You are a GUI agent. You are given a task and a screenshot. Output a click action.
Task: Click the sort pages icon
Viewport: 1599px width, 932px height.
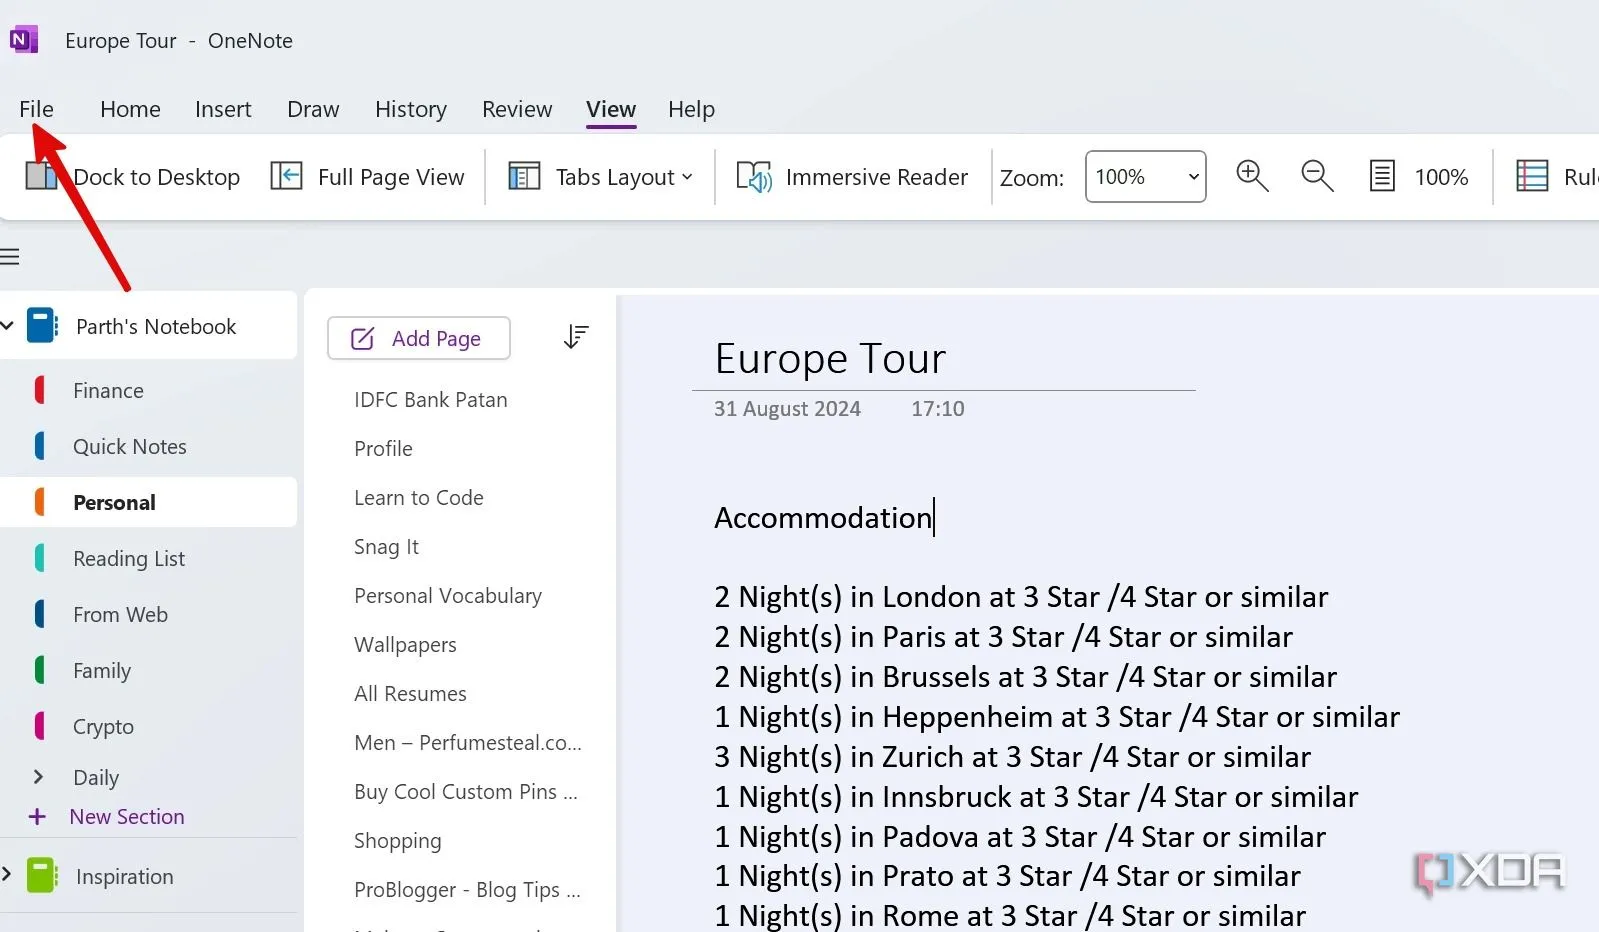(576, 337)
